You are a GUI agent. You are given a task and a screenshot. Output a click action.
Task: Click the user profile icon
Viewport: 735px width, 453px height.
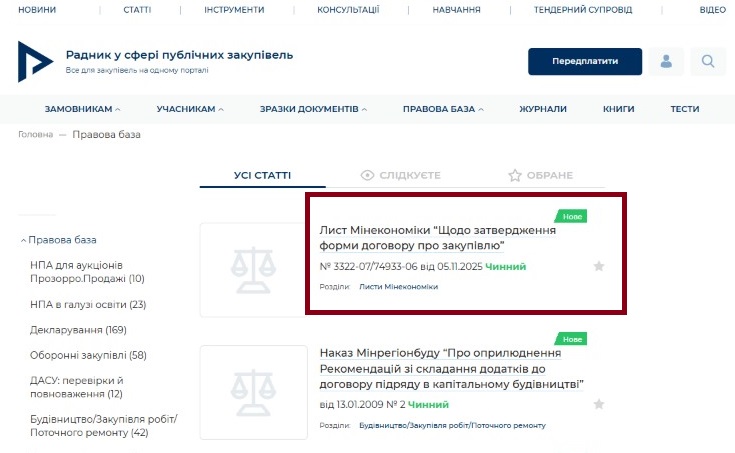[666, 62]
